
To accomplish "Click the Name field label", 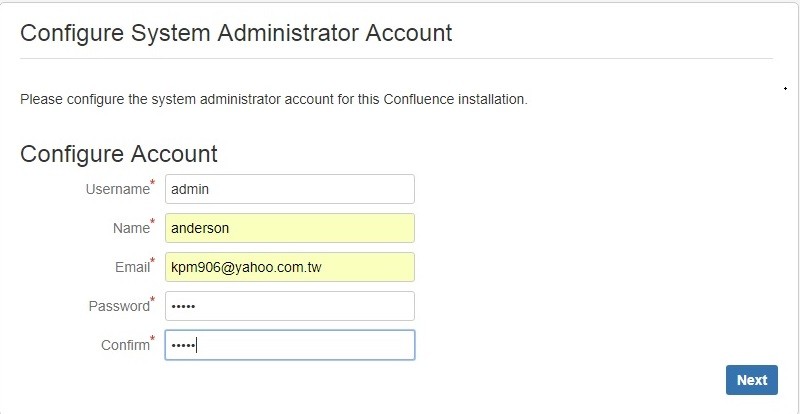I will pyautogui.click(x=130, y=229).
